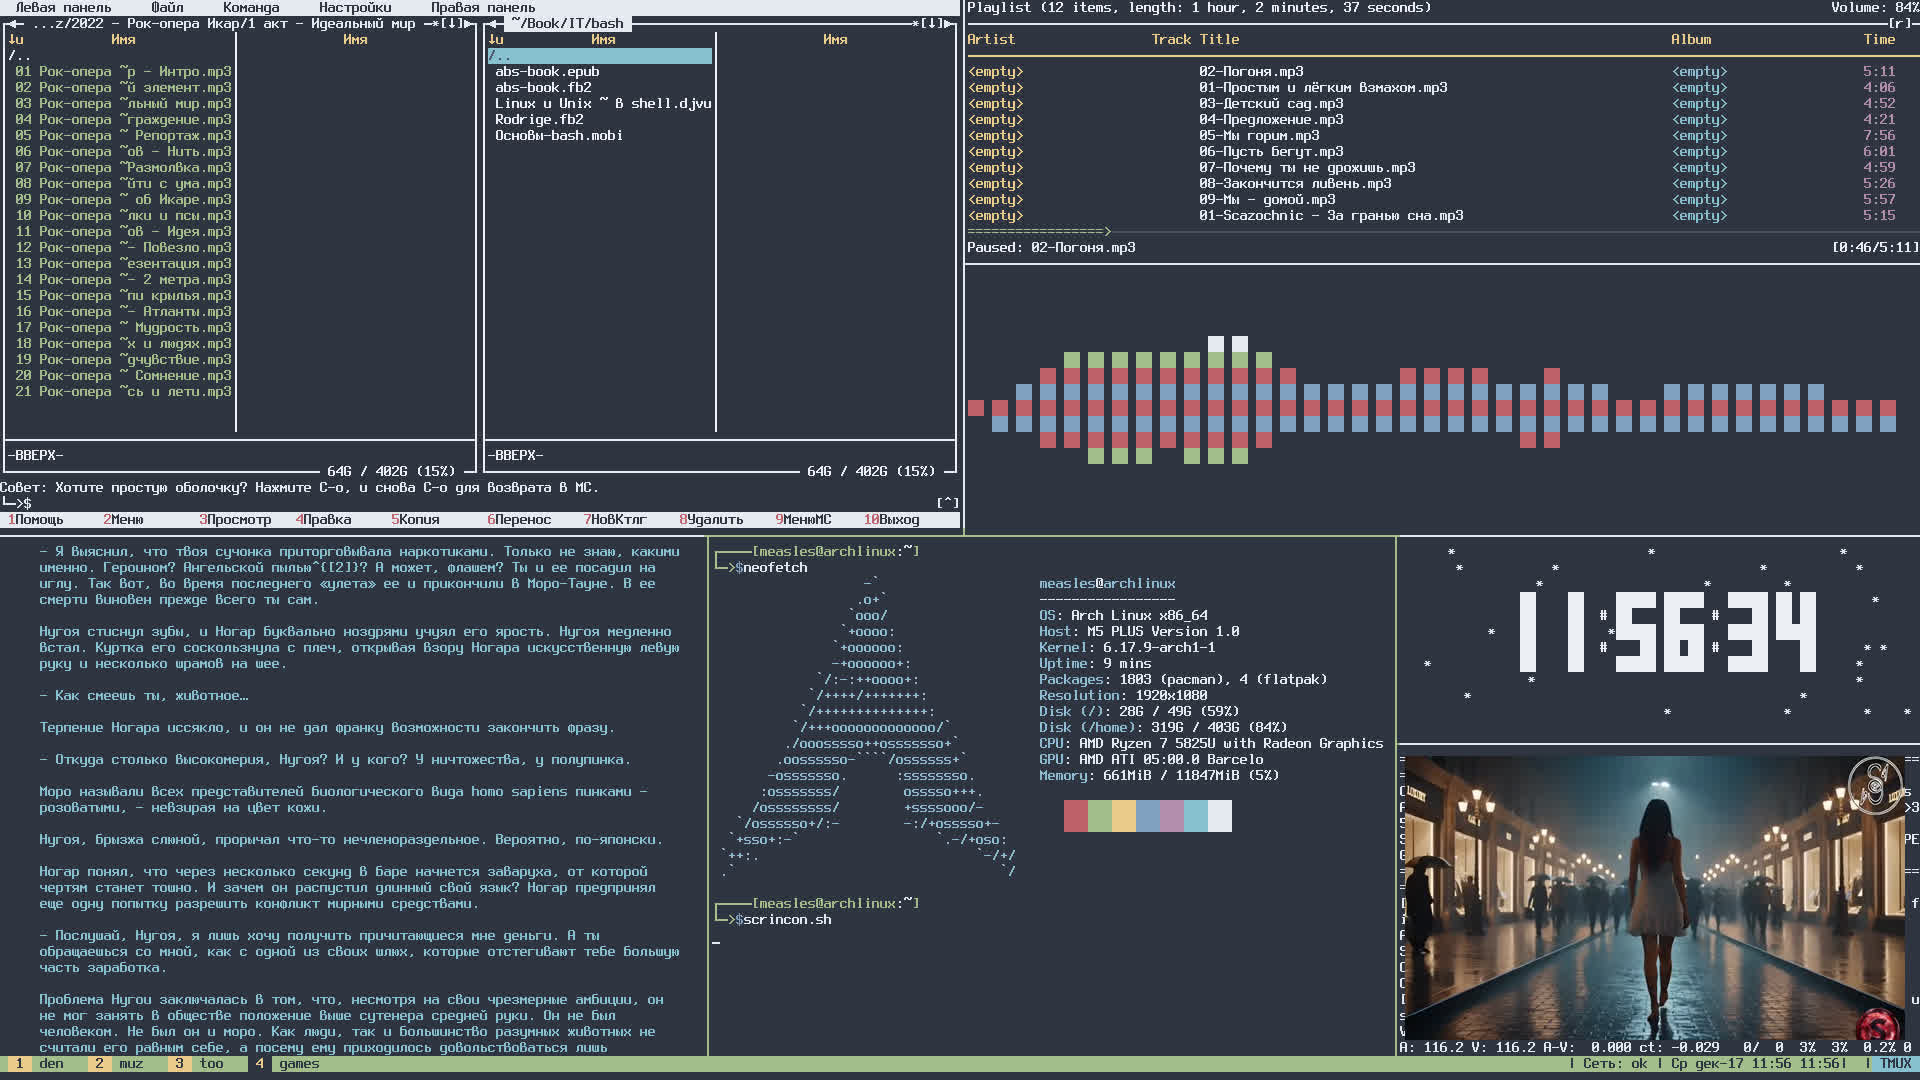This screenshot has height=1080, width=1920.
Task: Click the red rose emblem in the video's corner
Action: [x=1877, y=1026]
